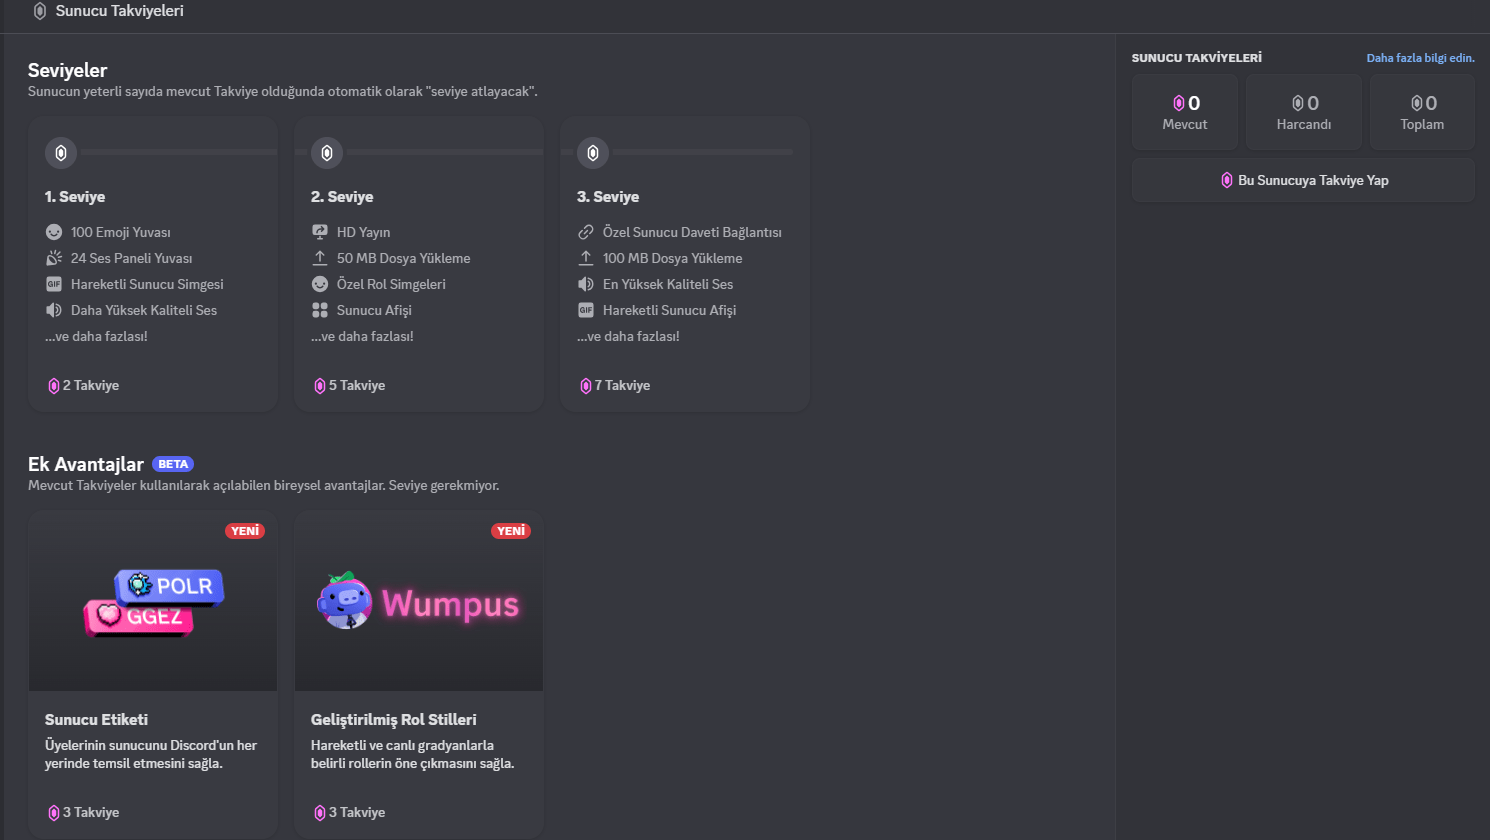Click the 3. Seviye progress bar

703,152
